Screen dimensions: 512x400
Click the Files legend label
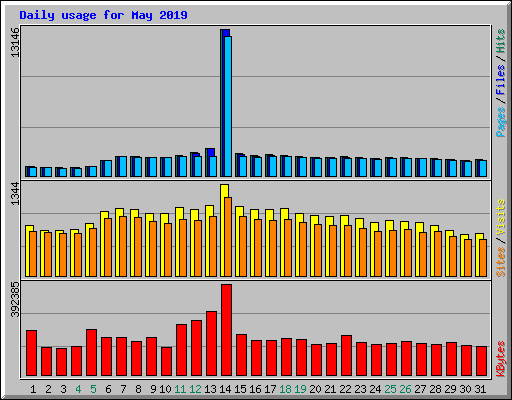coord(501,80)
